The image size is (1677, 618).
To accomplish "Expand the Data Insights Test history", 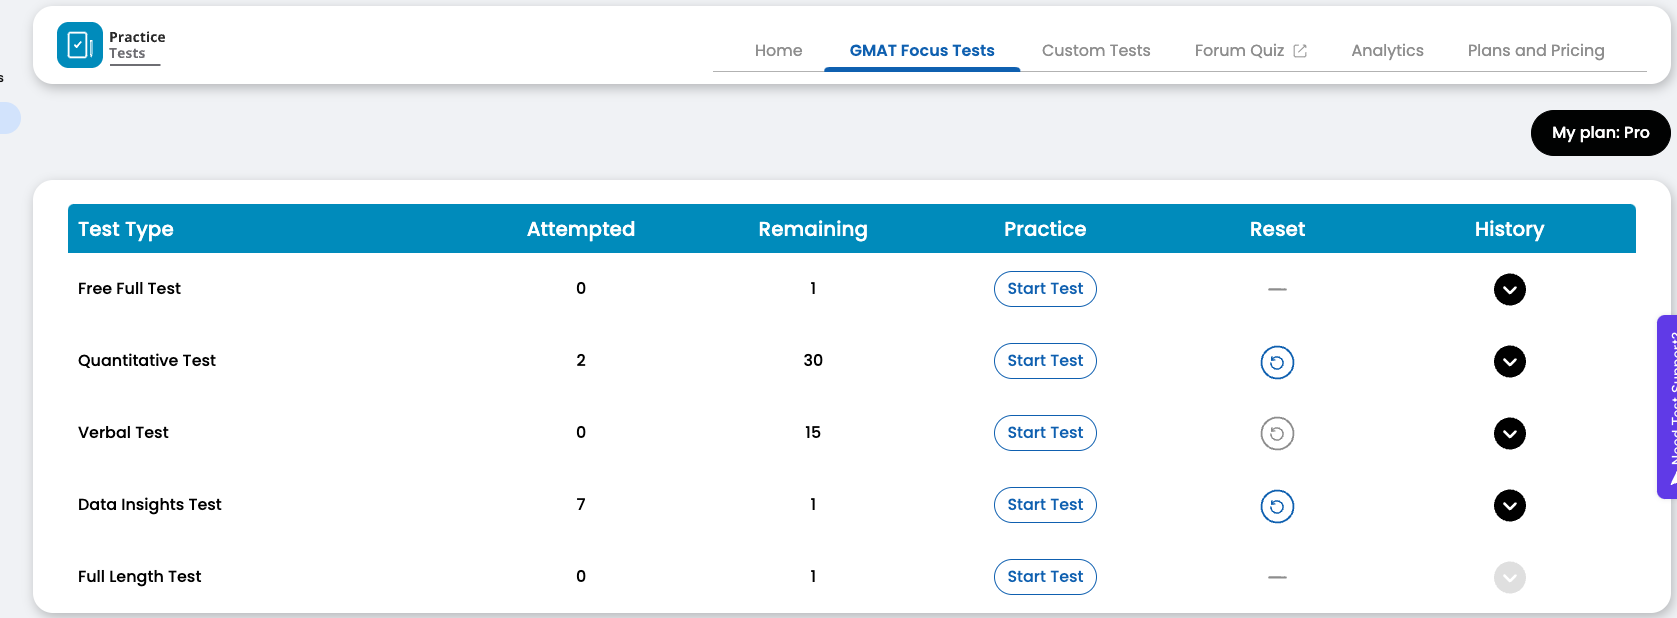I will click(1509, 506).
